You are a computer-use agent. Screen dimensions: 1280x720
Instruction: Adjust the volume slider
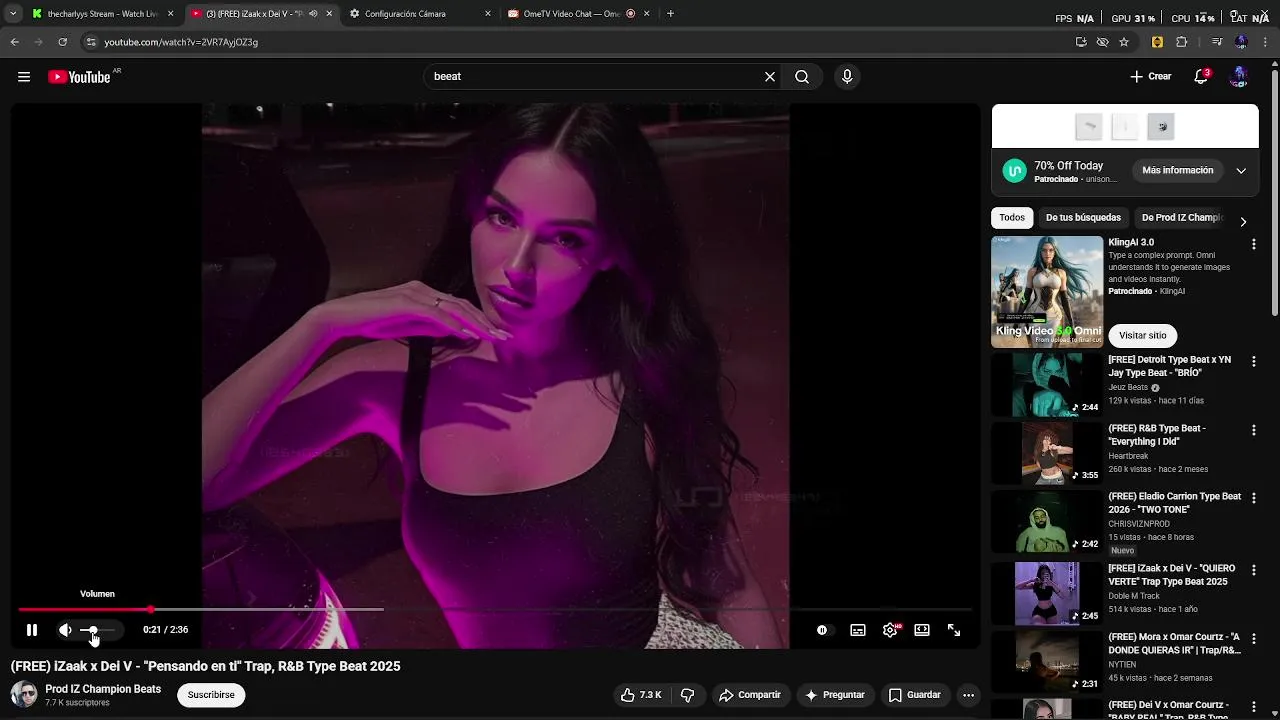pyautogui.click(x=97, y=630)
